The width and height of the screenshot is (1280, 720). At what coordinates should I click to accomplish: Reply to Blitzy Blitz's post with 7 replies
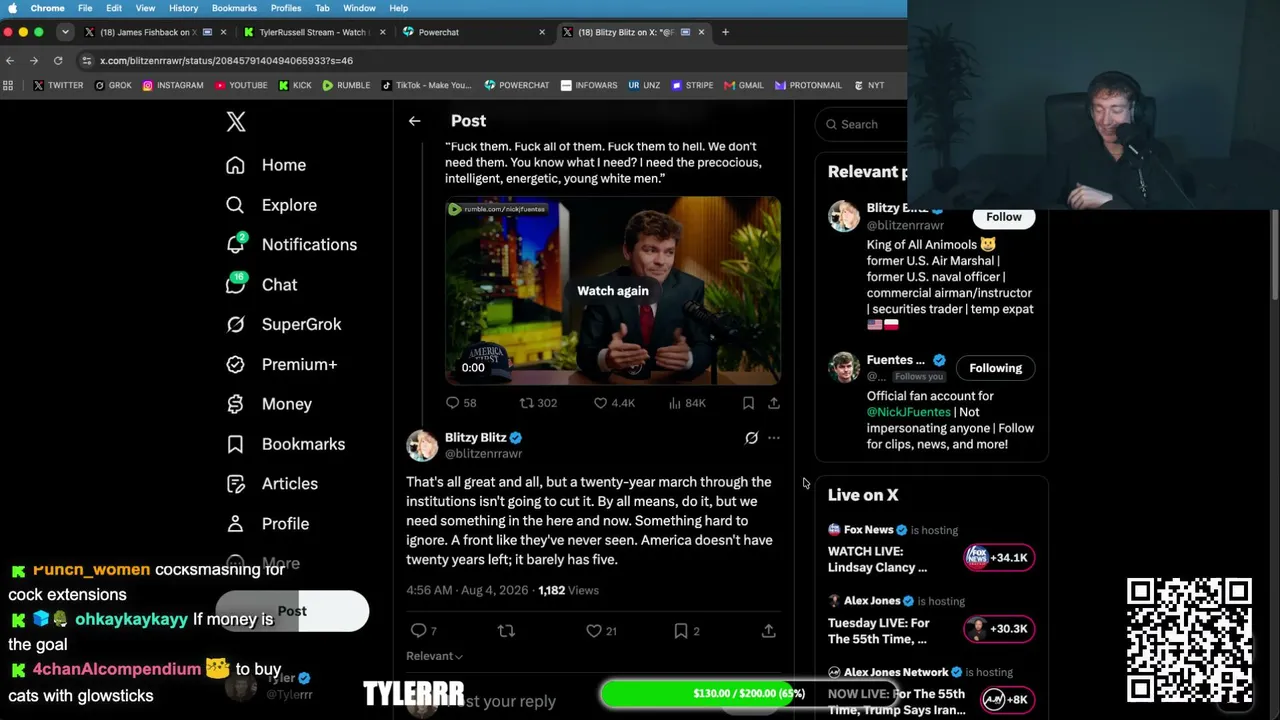click(423, 631)
